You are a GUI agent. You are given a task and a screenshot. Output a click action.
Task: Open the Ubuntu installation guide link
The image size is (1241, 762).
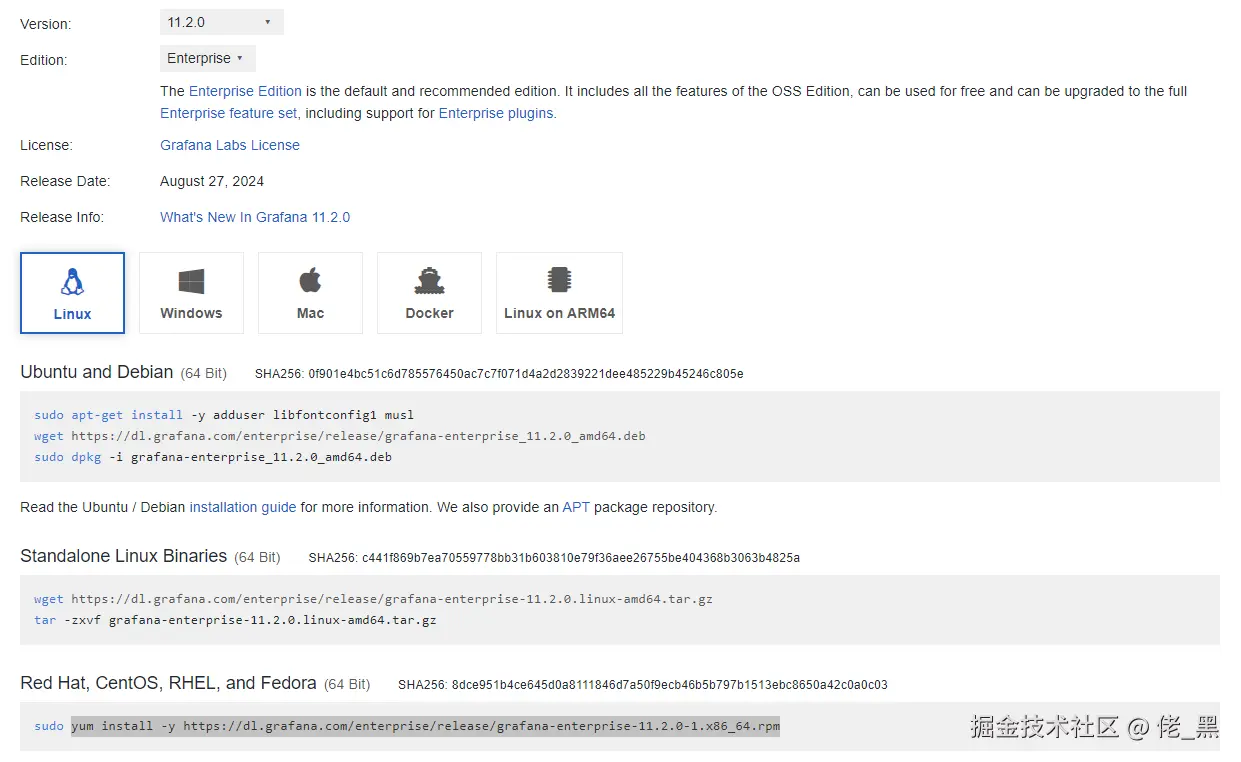pyautogui.click(x=243, y=507)
